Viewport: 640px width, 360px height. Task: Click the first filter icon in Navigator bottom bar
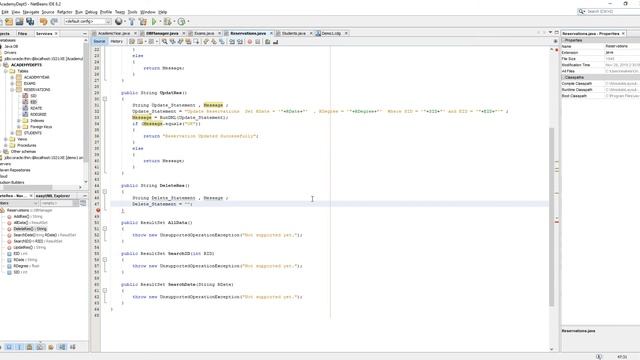point(9,347)
